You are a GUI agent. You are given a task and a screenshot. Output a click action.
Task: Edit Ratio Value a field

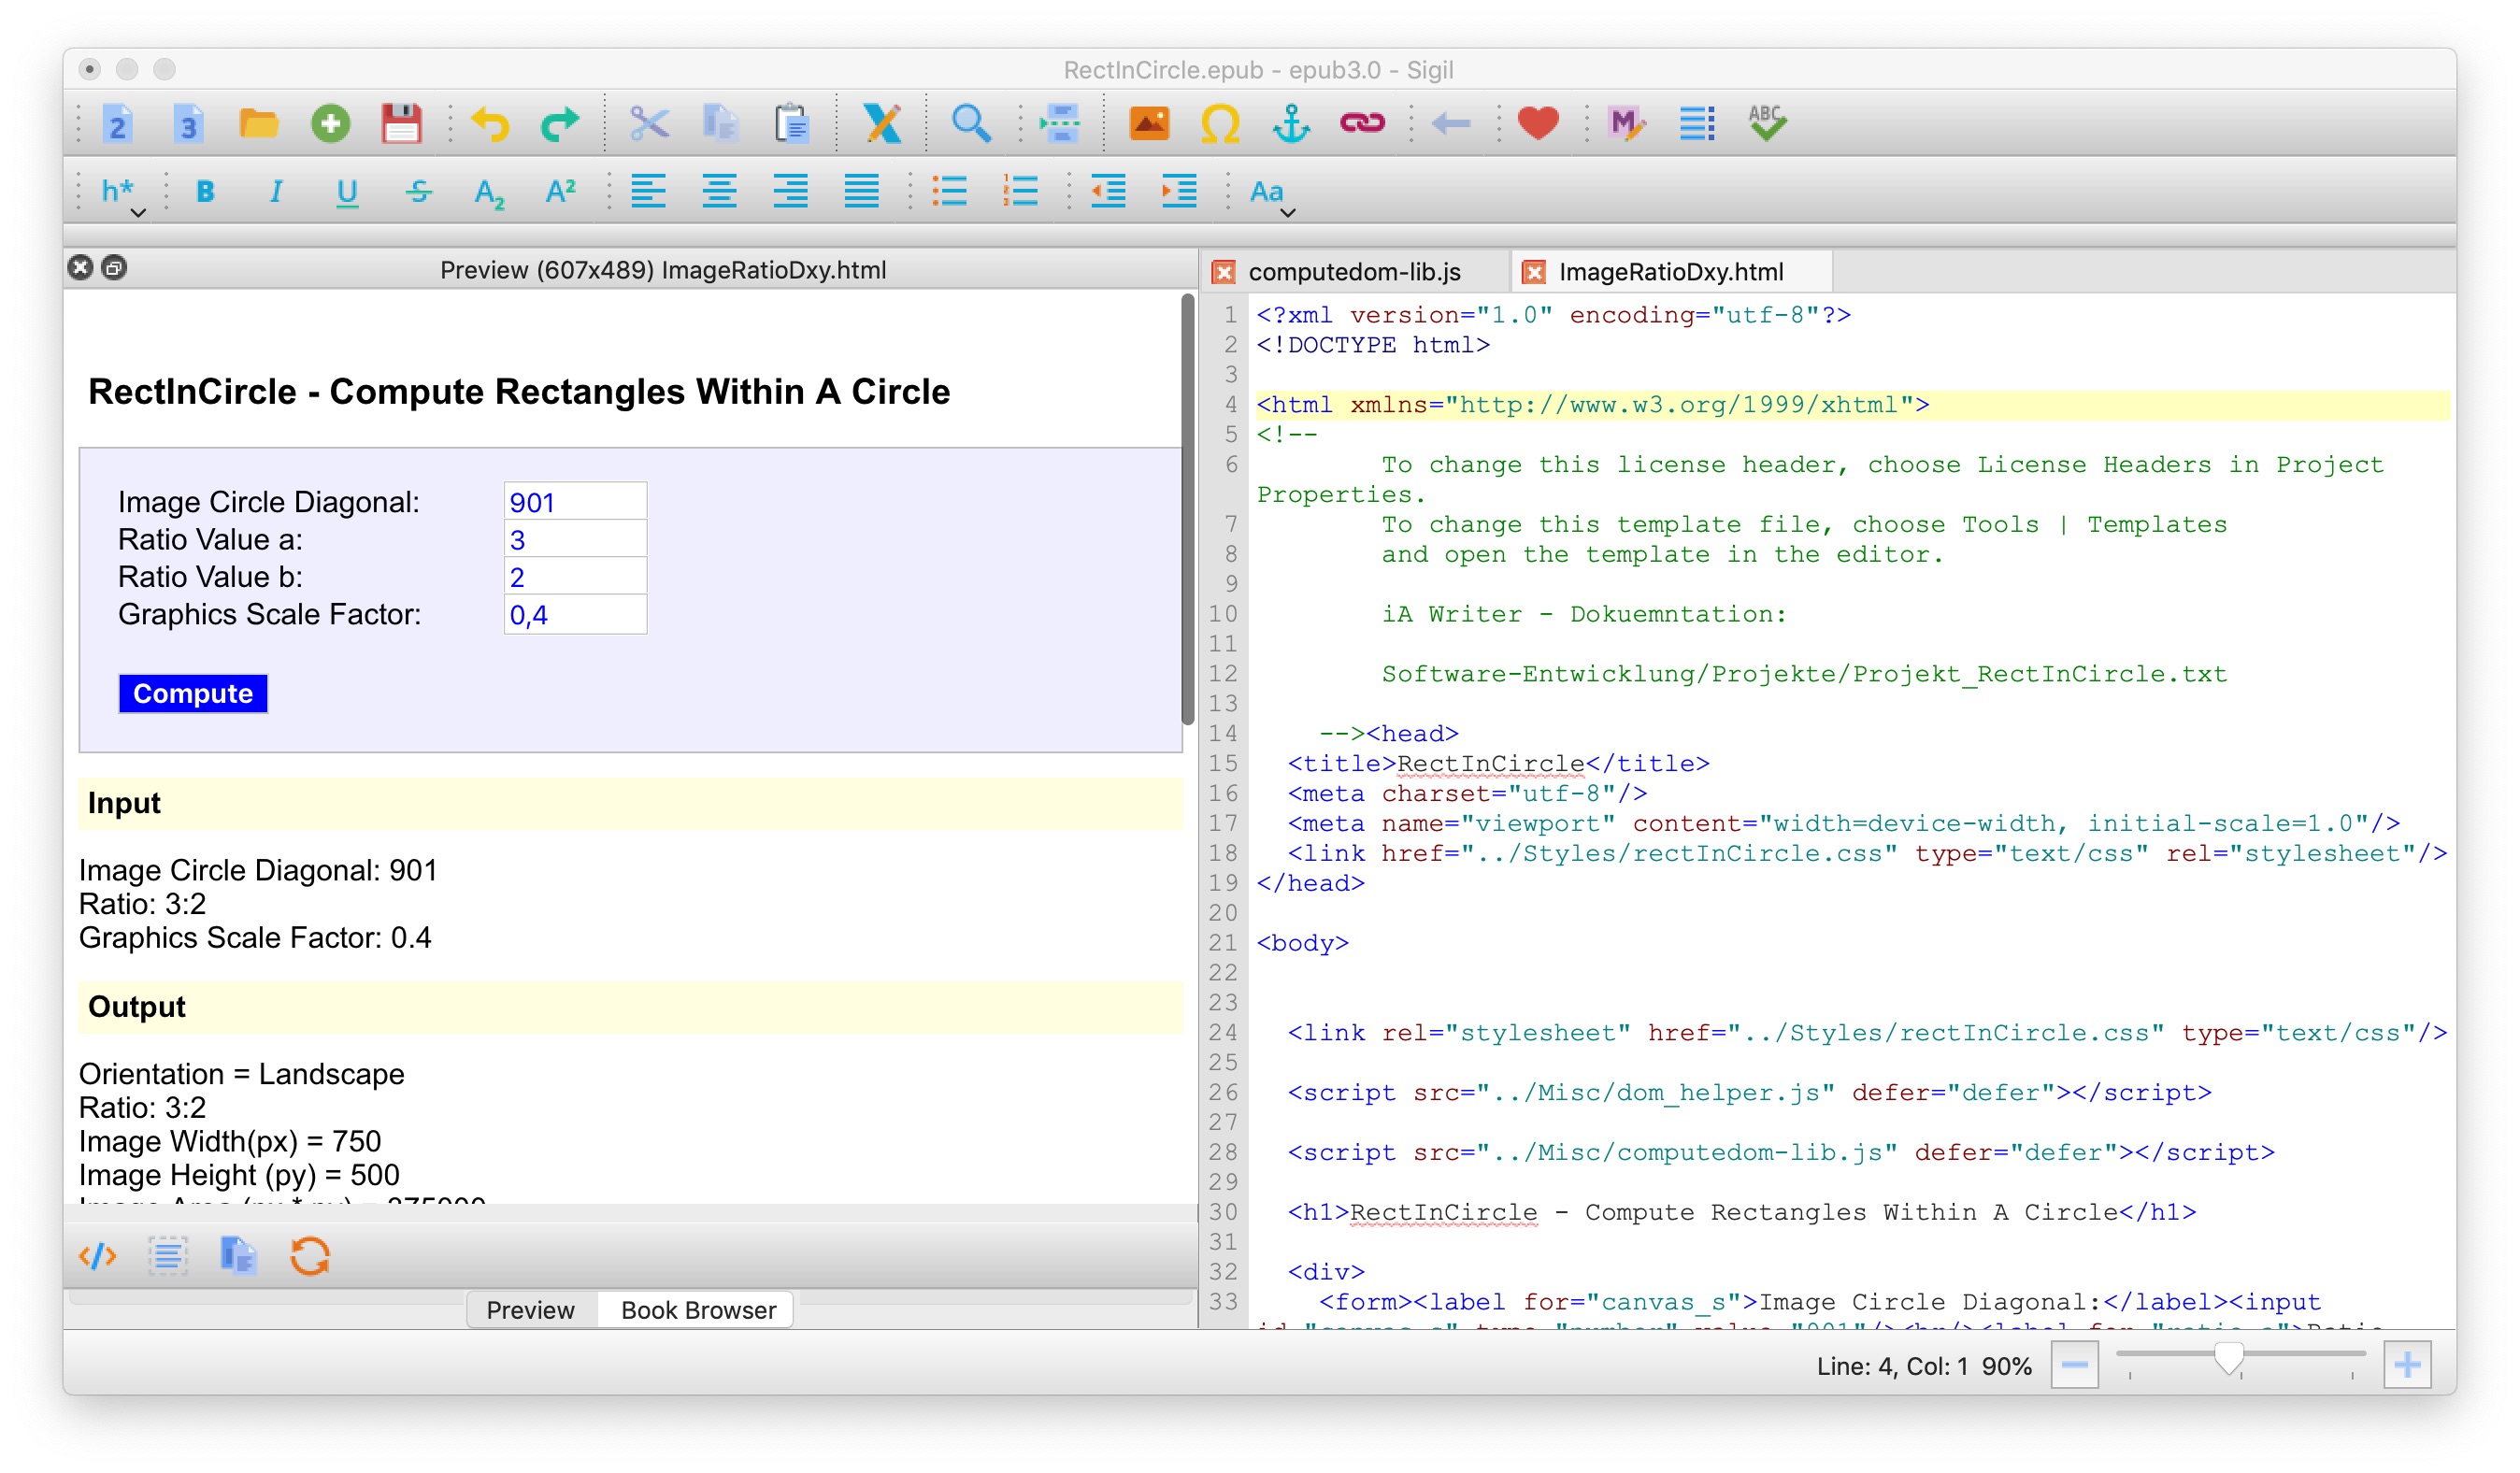(x=575, y=540)
